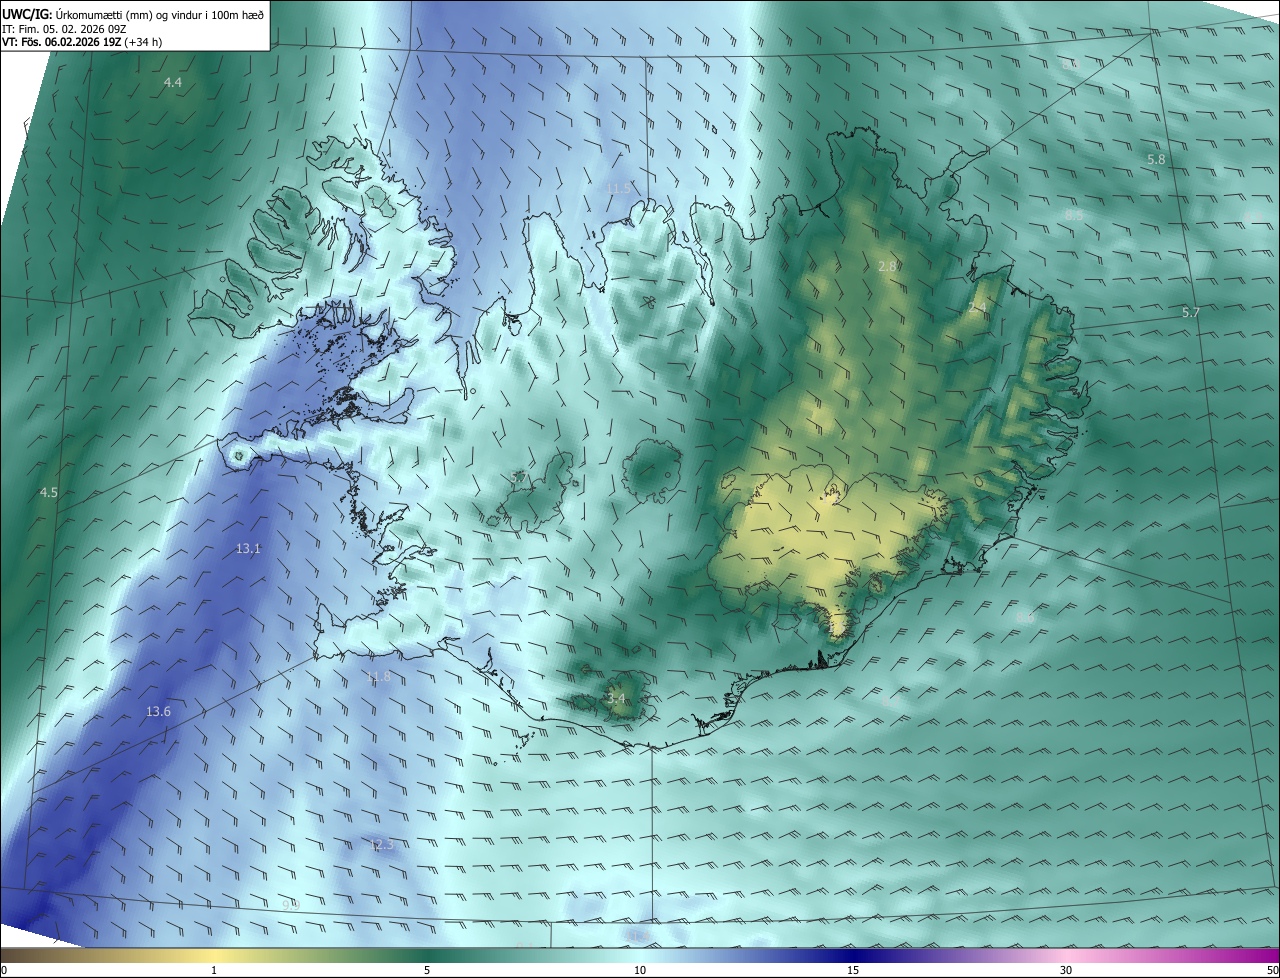Click the 4.5 value at the west edge
Viewport: 1280px width, 978px height.
coord(48,493)
